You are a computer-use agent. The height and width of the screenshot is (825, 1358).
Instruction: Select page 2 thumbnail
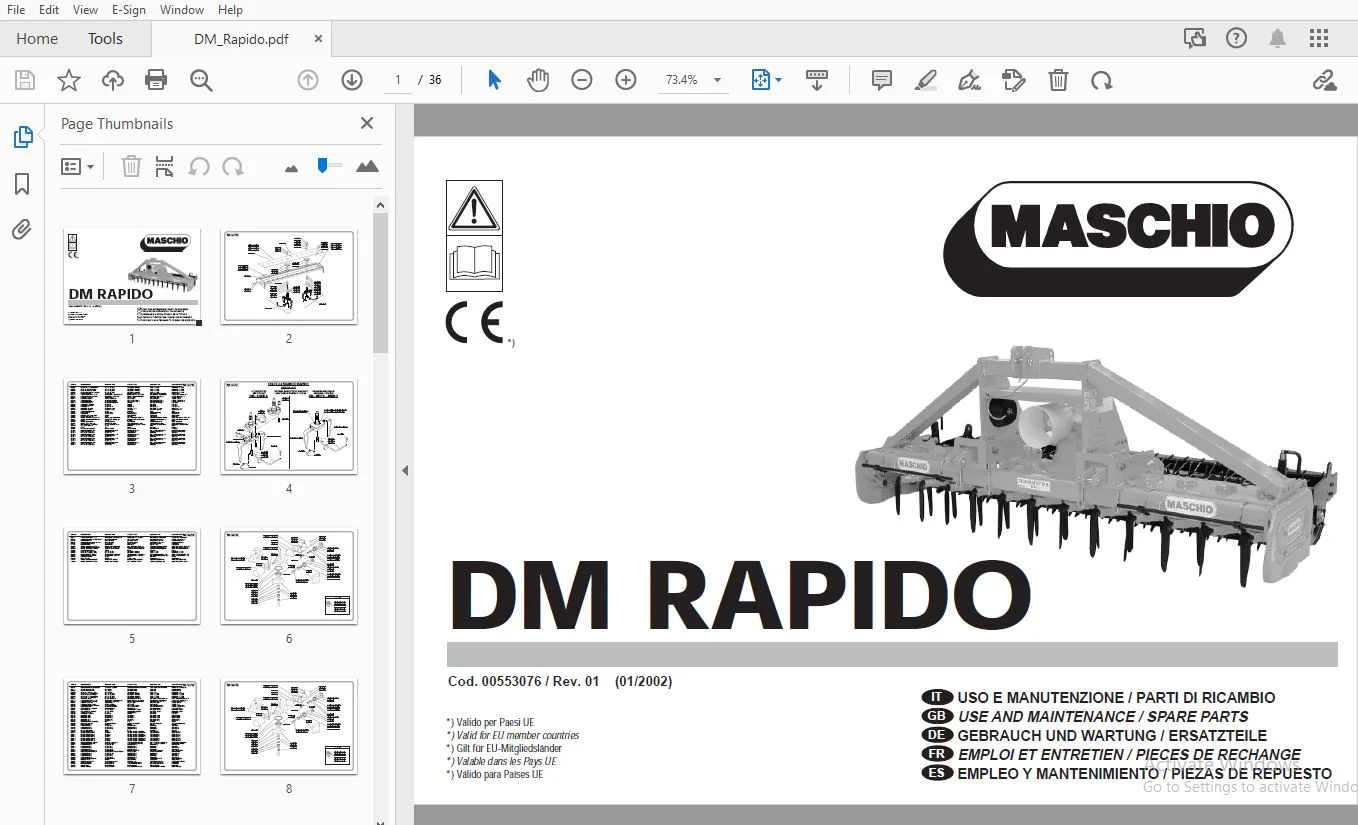tap(289, 276)
